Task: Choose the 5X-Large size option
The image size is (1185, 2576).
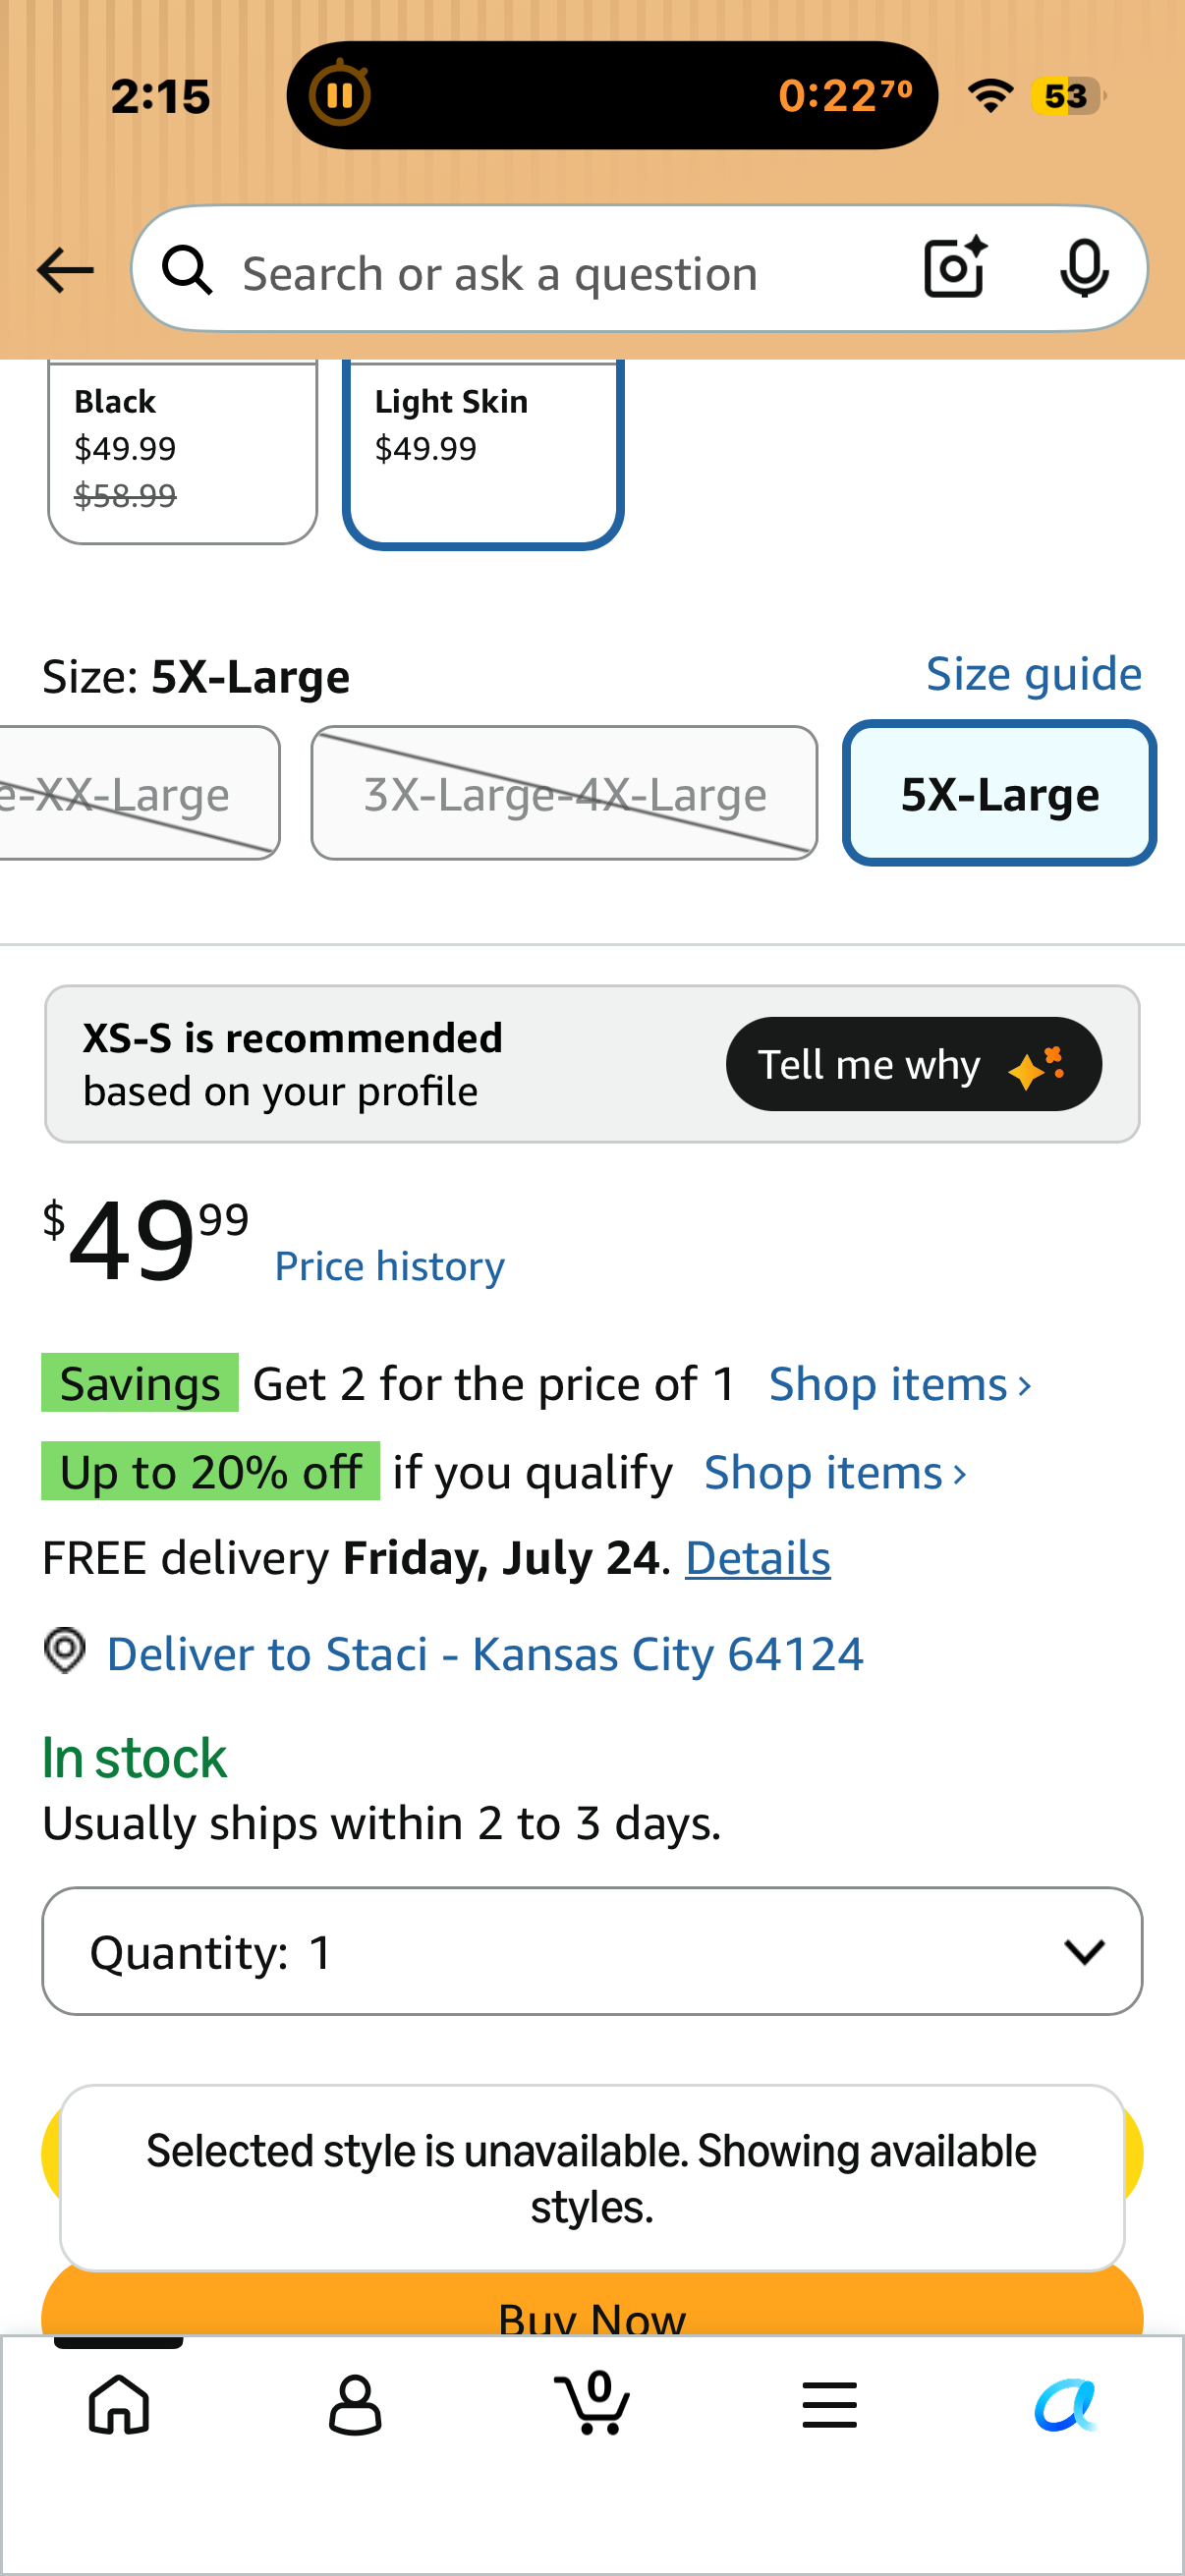Action: click(999, 793)
